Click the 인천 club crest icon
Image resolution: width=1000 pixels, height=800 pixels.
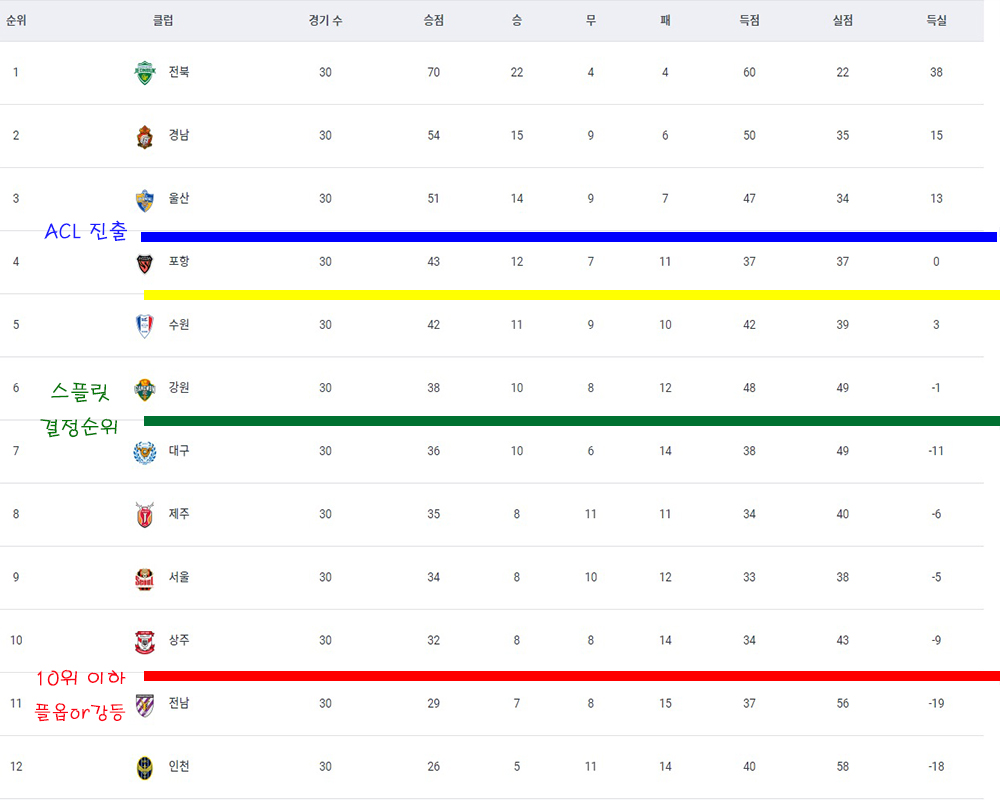145,767
